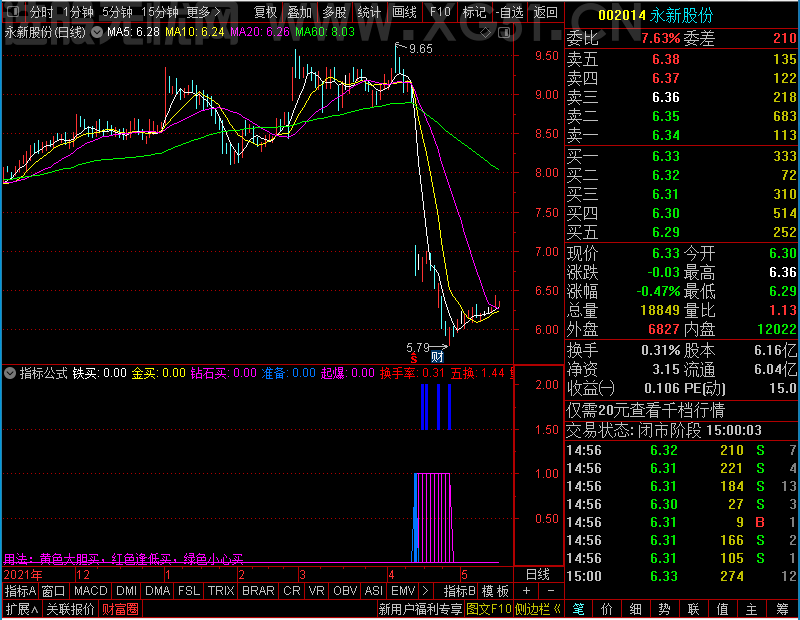Switch indicator to DMI

coord(127,591)
